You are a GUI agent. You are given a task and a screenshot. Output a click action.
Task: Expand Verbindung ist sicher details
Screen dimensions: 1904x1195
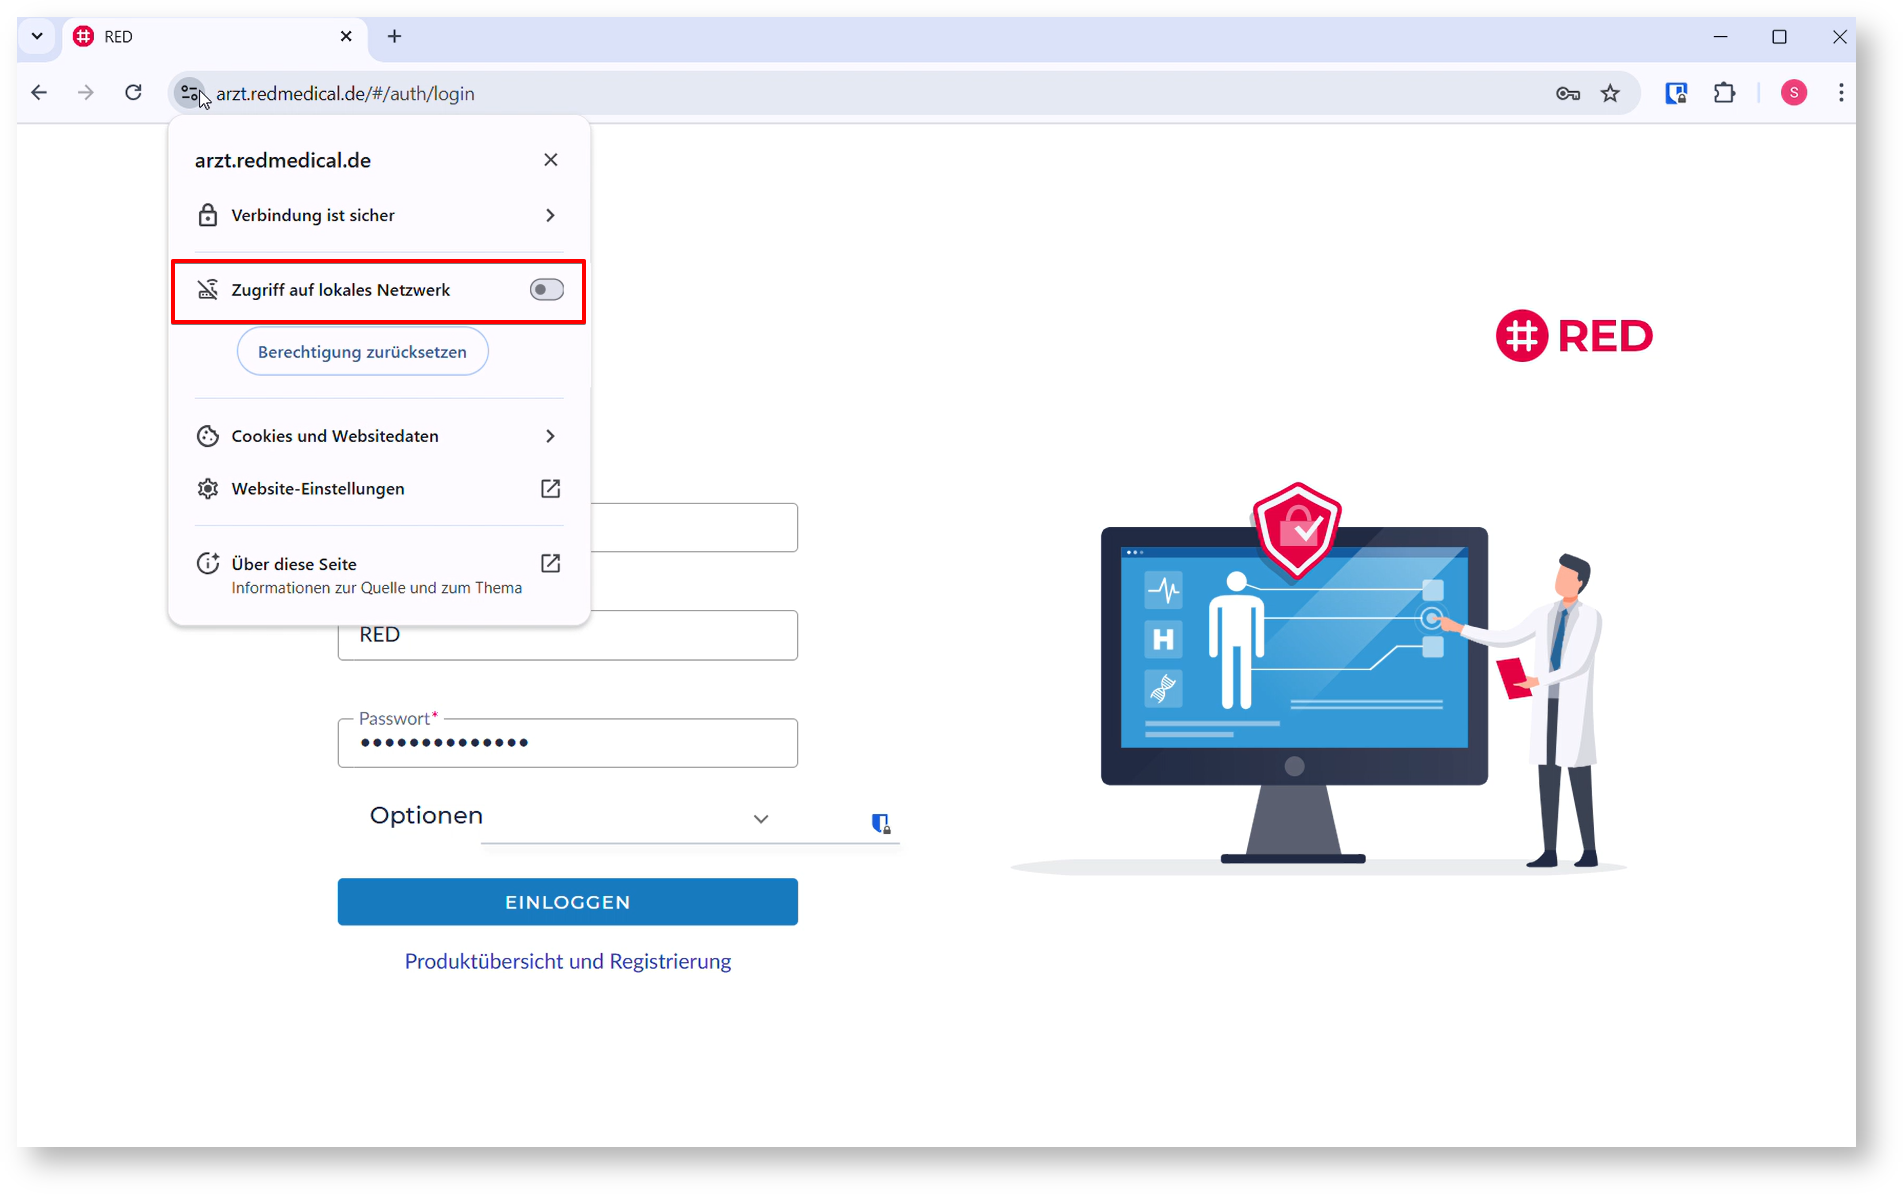(x=378, y=215)
